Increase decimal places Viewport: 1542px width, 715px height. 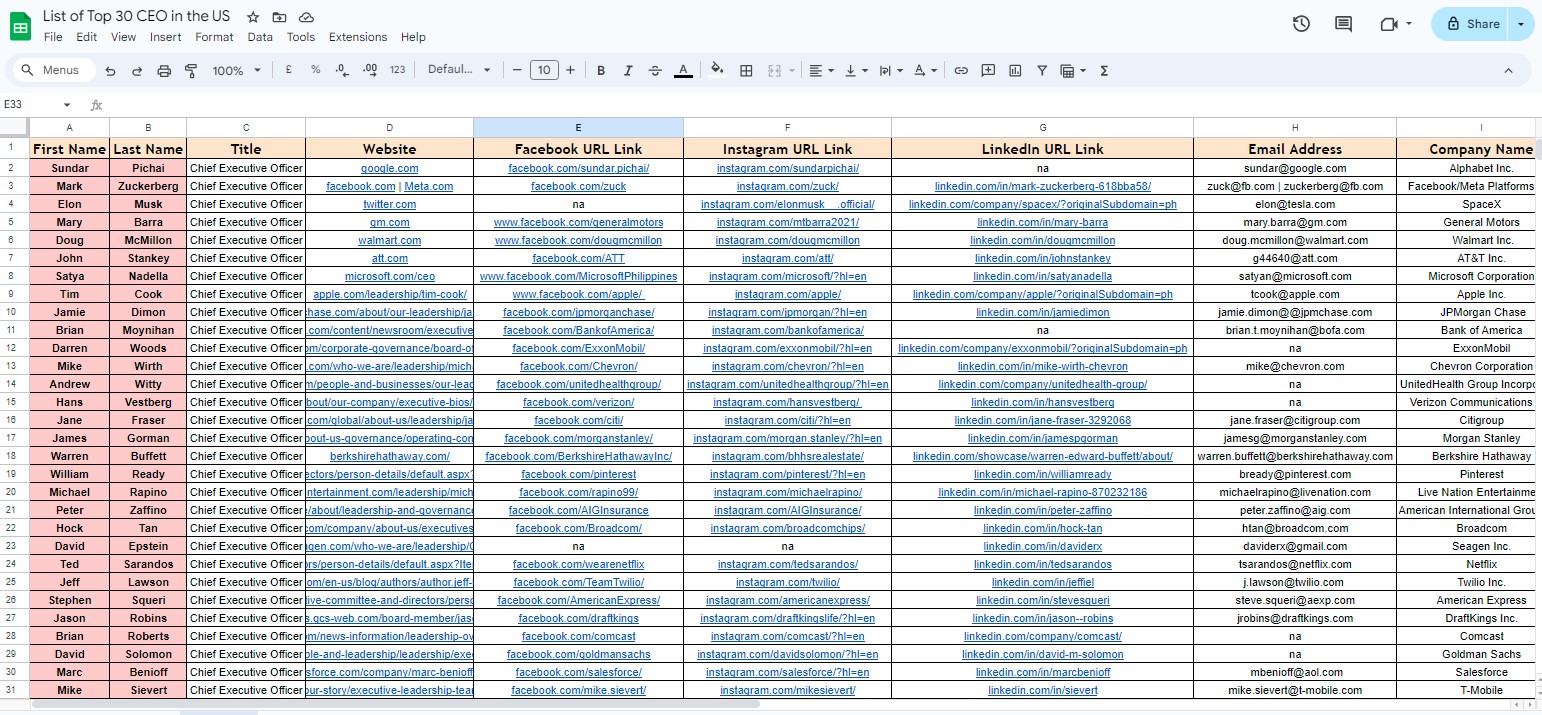370,70
